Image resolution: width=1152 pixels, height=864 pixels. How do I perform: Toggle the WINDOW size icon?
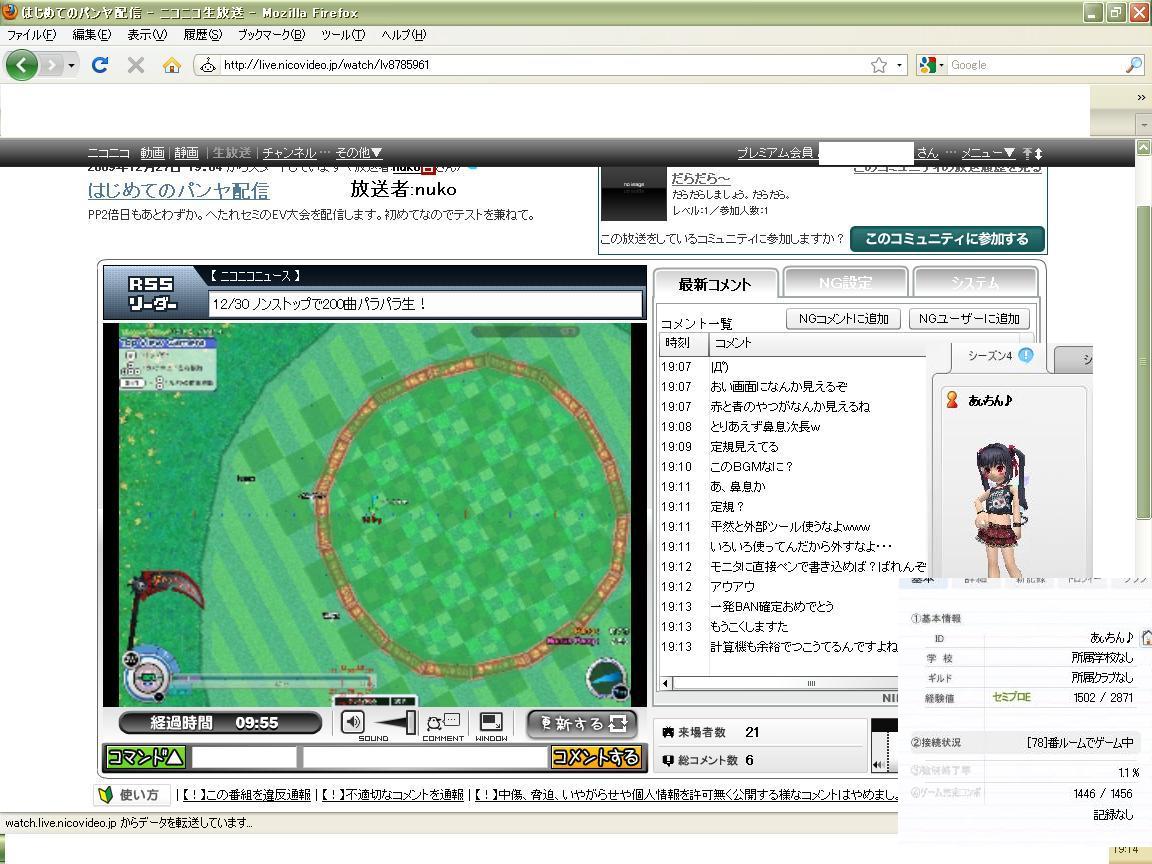(491, 722)
